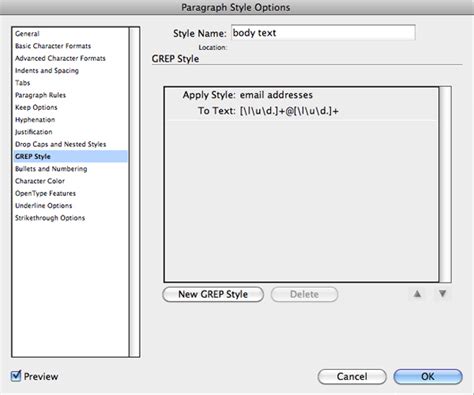Image resolution: width=474 pixels, height=395 pixels.
Task: Open the General category
Action: [27, 34]
